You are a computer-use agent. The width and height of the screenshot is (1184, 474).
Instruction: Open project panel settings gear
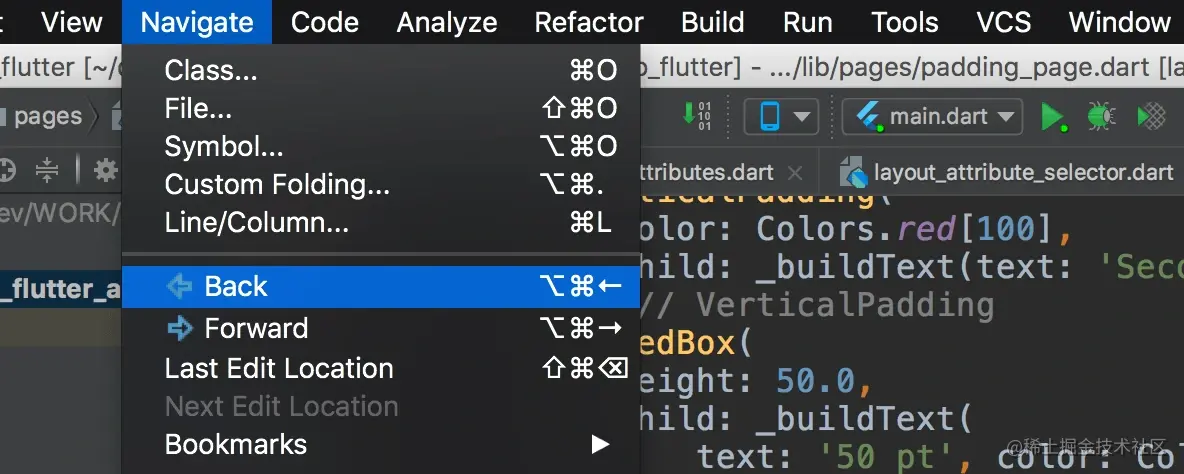pos(105,171)
